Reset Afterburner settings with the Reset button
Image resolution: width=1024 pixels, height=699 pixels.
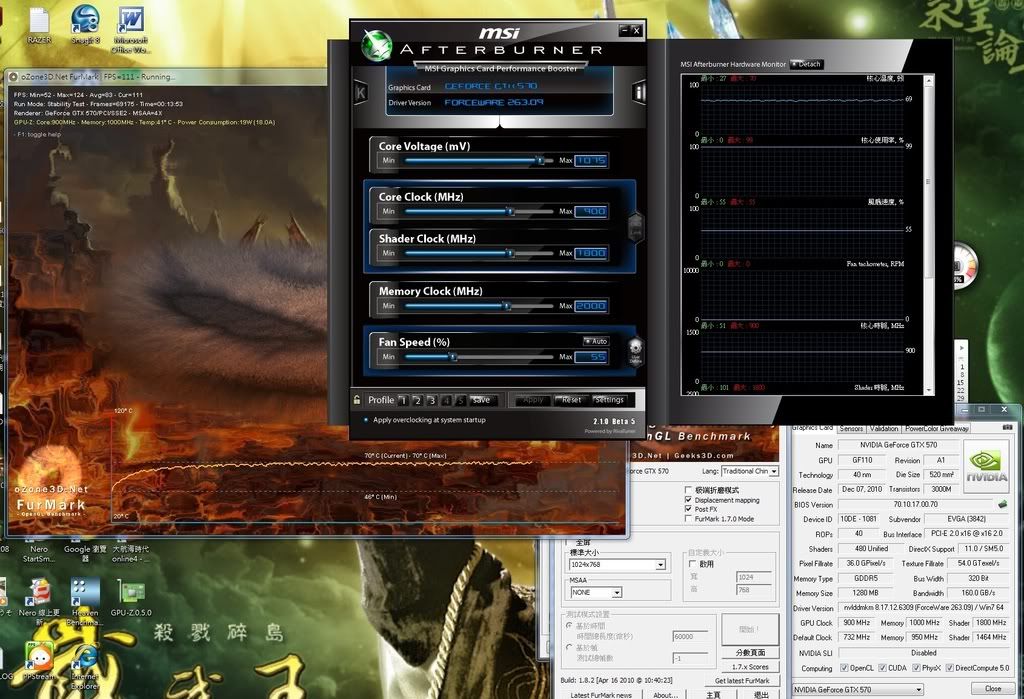coord(571,400)
